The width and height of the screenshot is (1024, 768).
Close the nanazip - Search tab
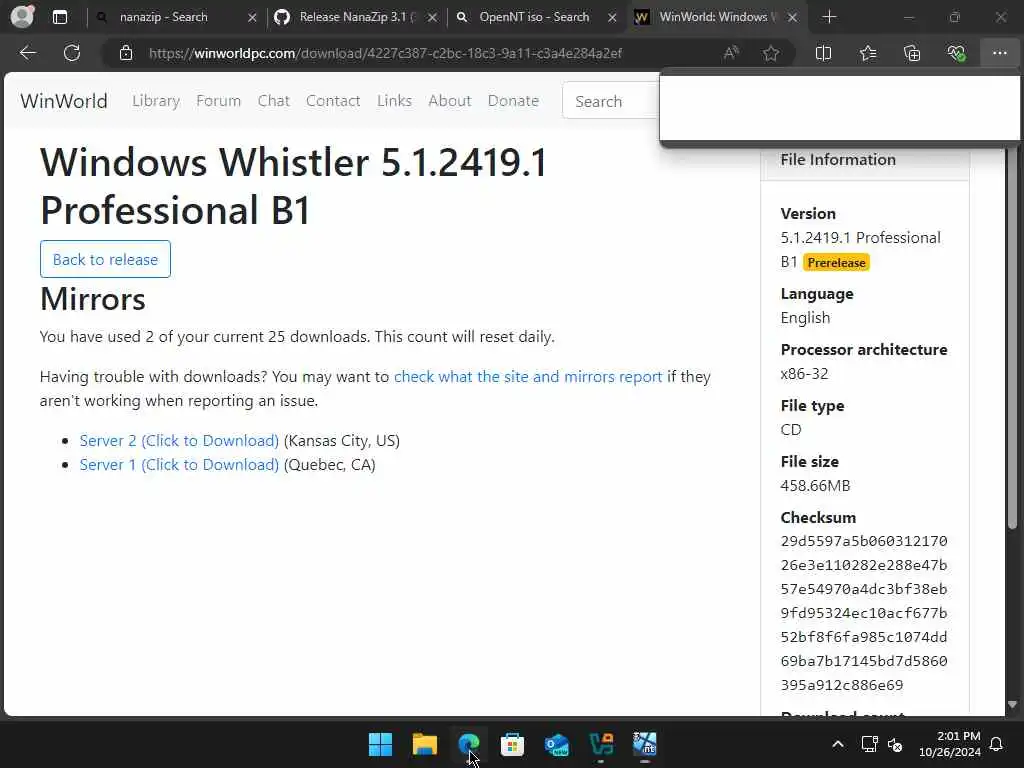(252, 18)
